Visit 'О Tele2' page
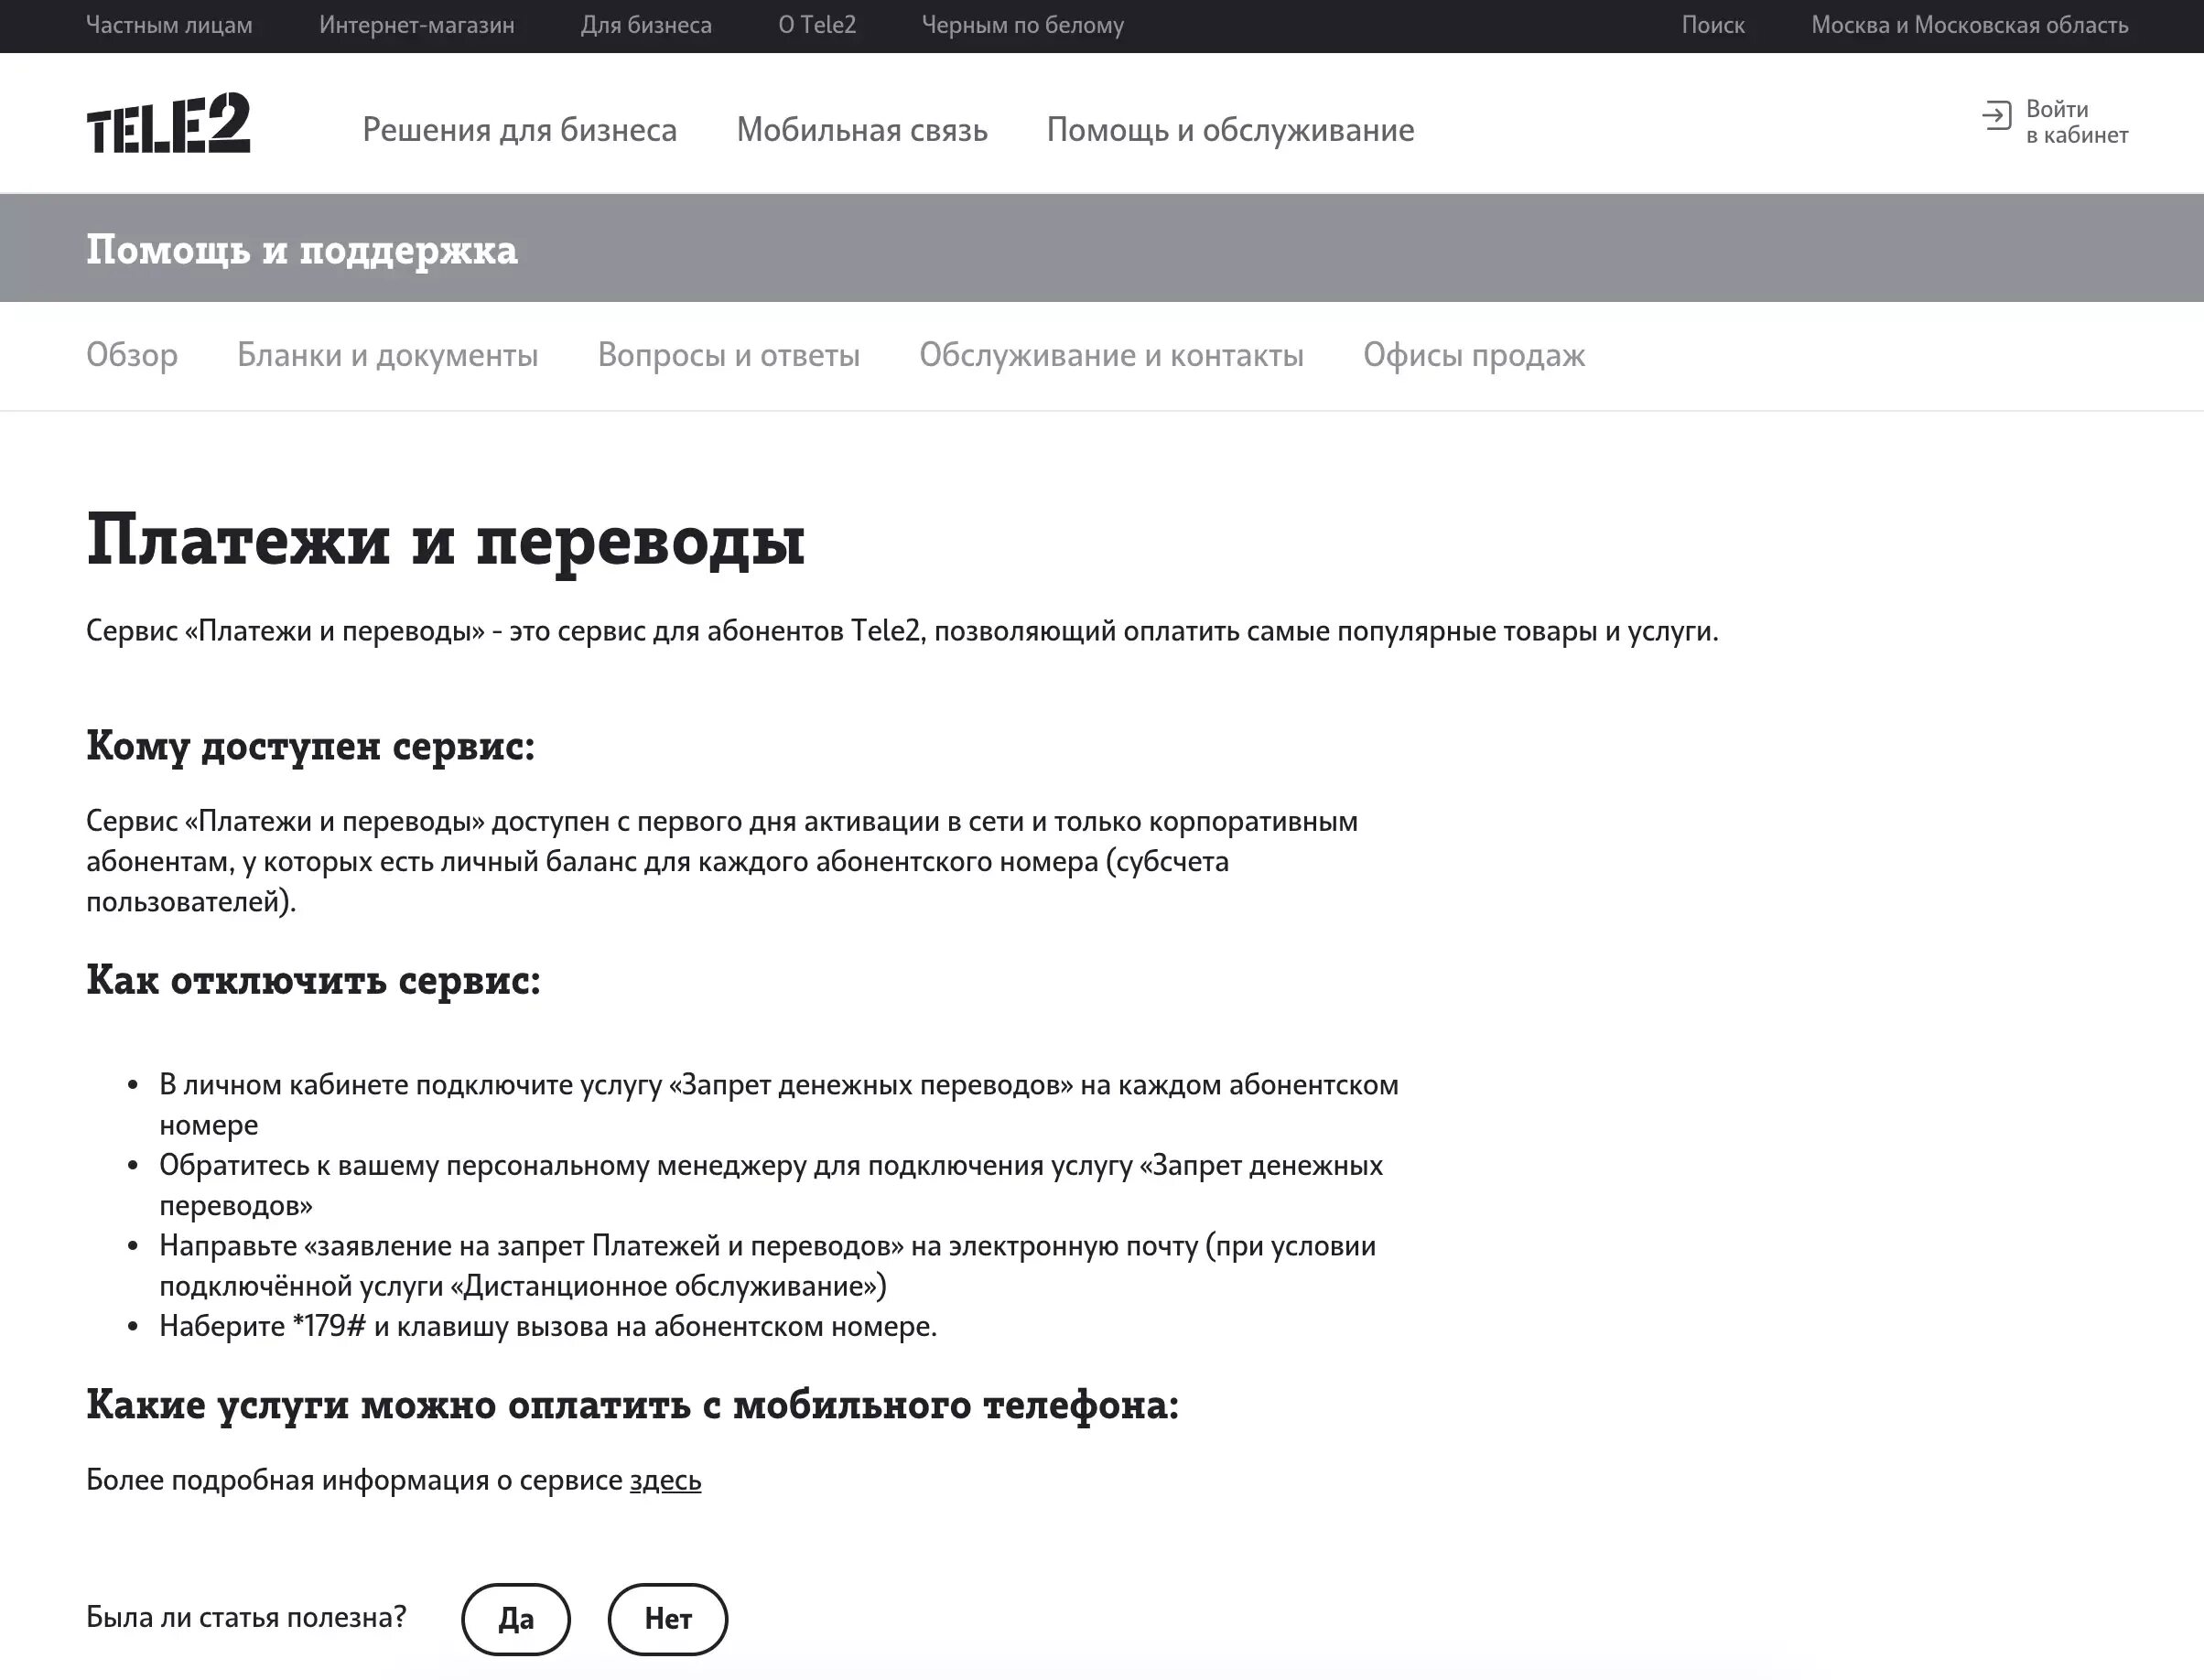The image size is (2204, 1680). tap(818, 25)
